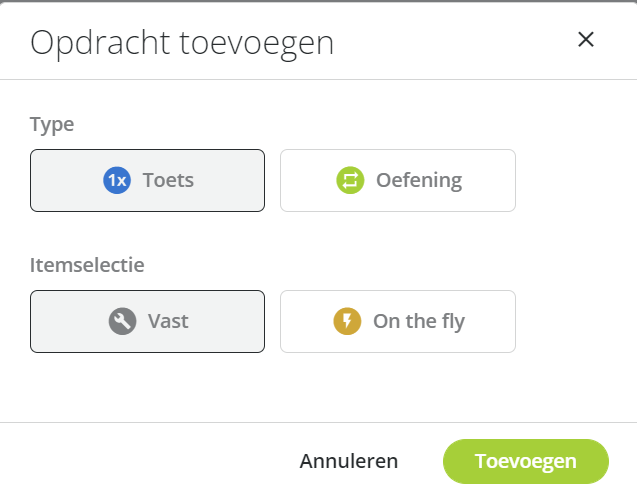The height and width of the screenshot is (495, 637).
Task: Click the 'Vast' text label
Action: [168, 321]
